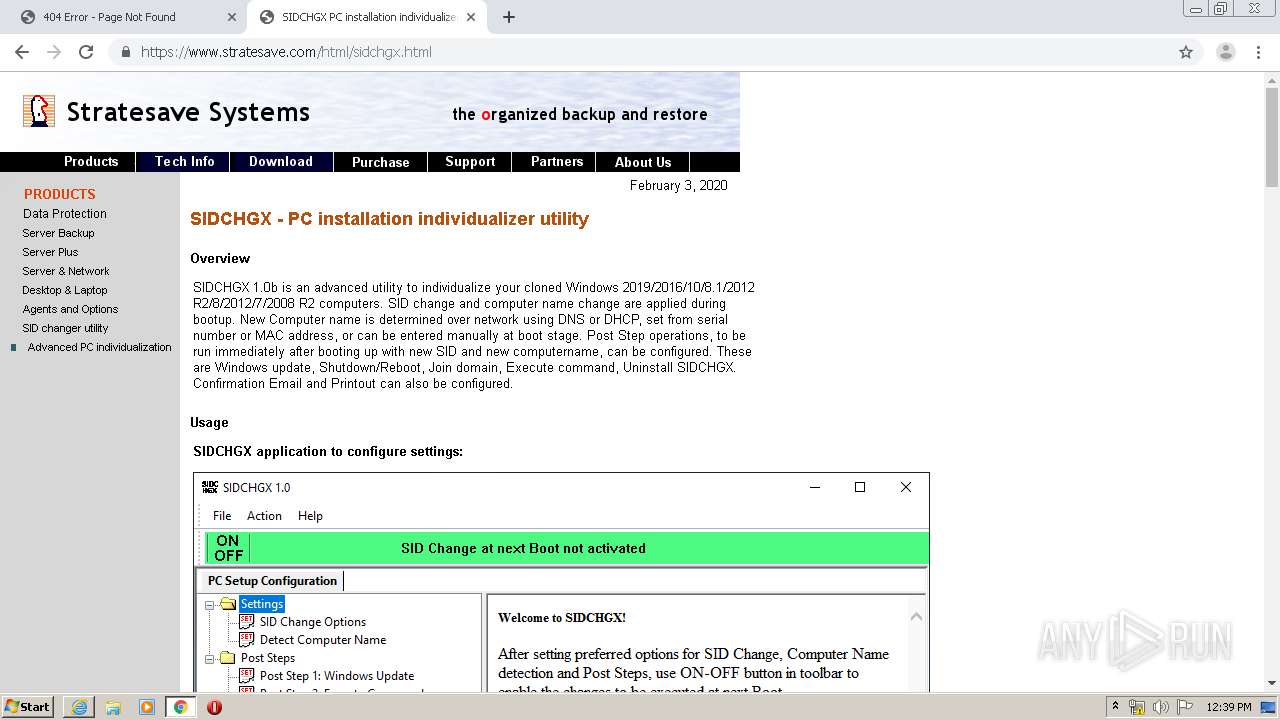Bookmark this page with the star icon

click(x=1186, y=52)
